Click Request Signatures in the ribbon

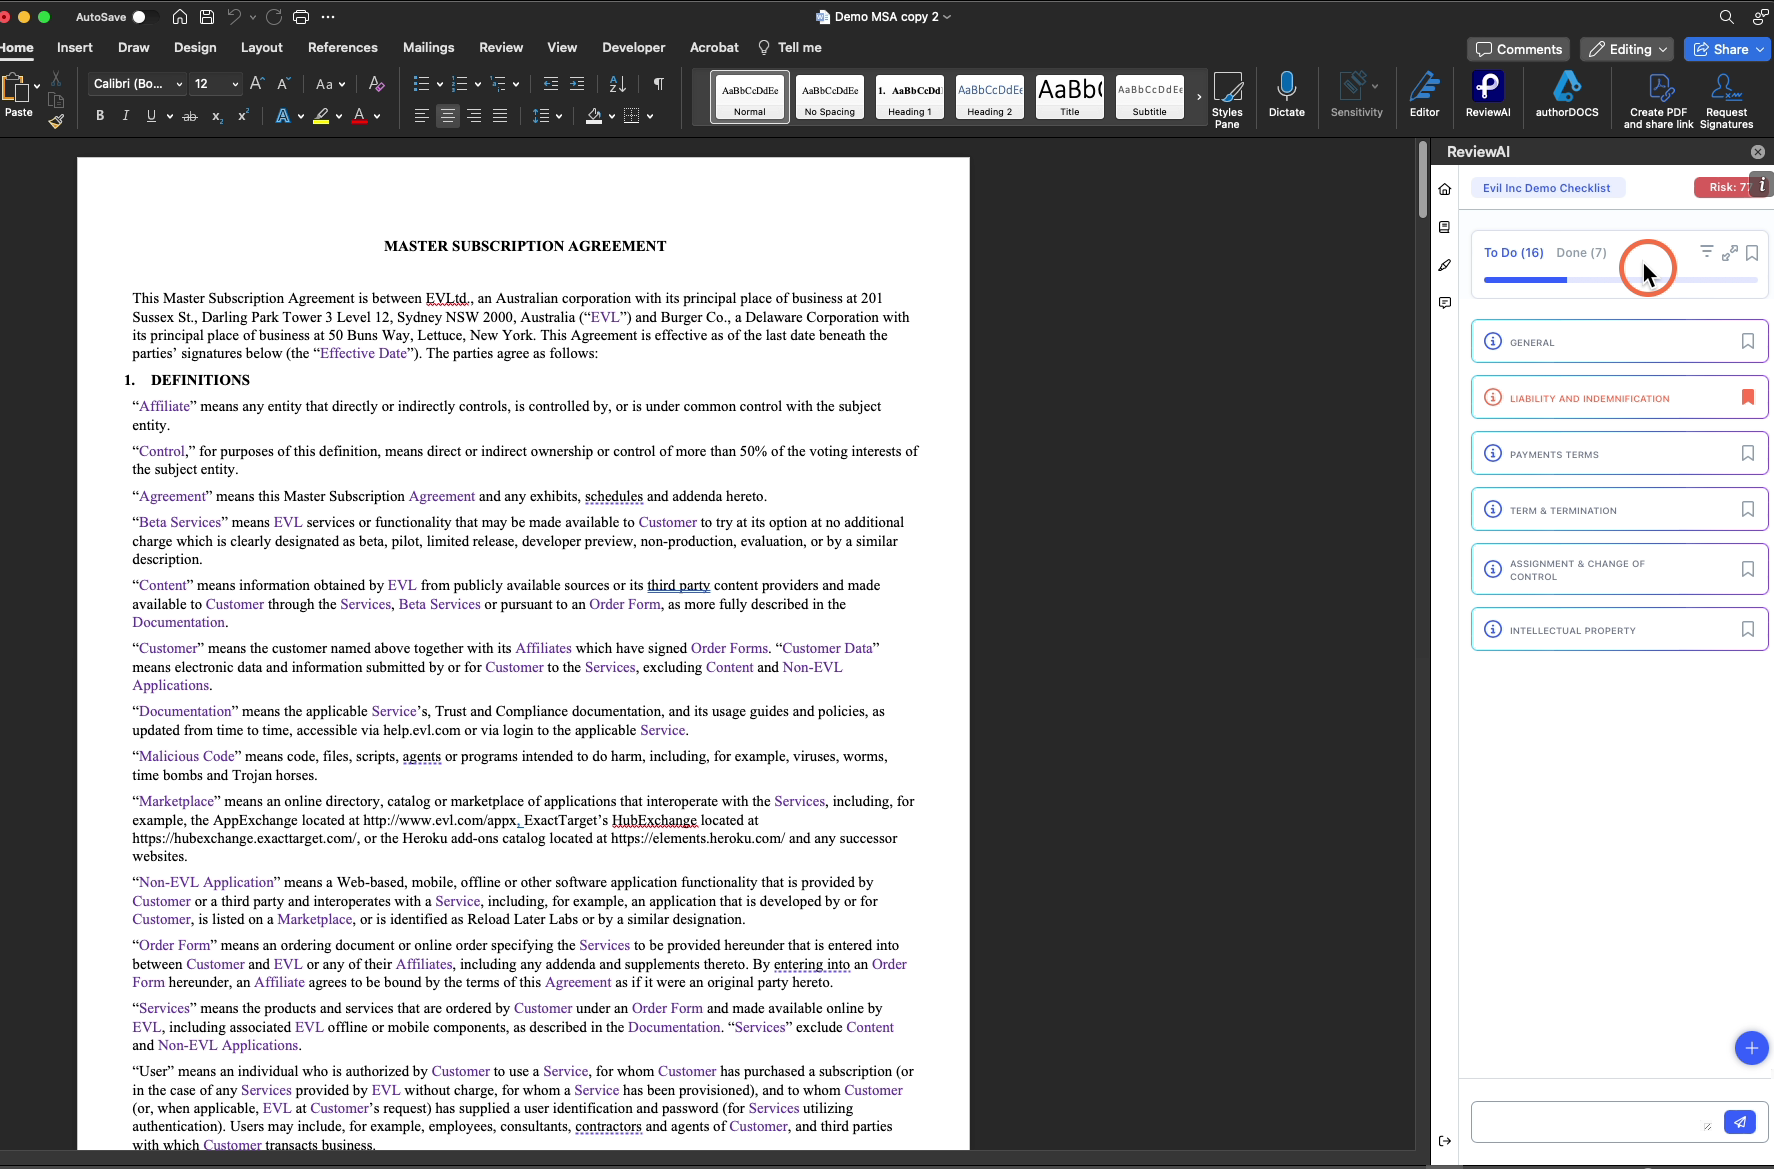(x=1726, y=99)
